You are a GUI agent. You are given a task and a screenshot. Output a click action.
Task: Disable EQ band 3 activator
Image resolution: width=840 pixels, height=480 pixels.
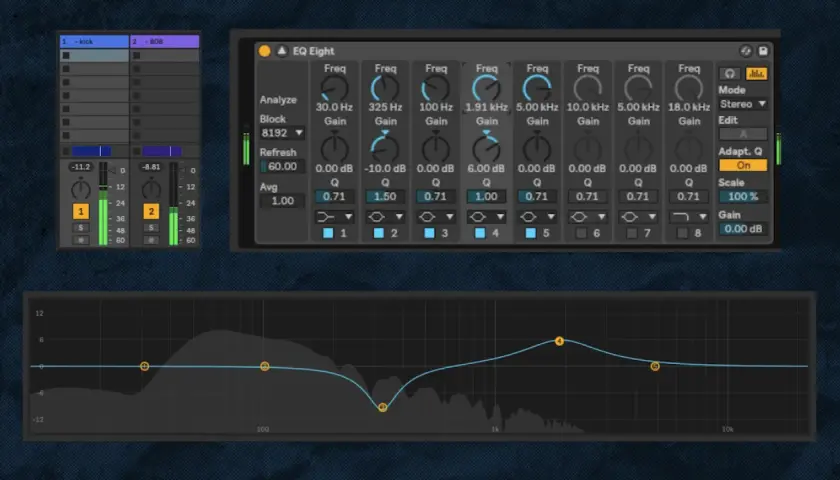point(430,233)
